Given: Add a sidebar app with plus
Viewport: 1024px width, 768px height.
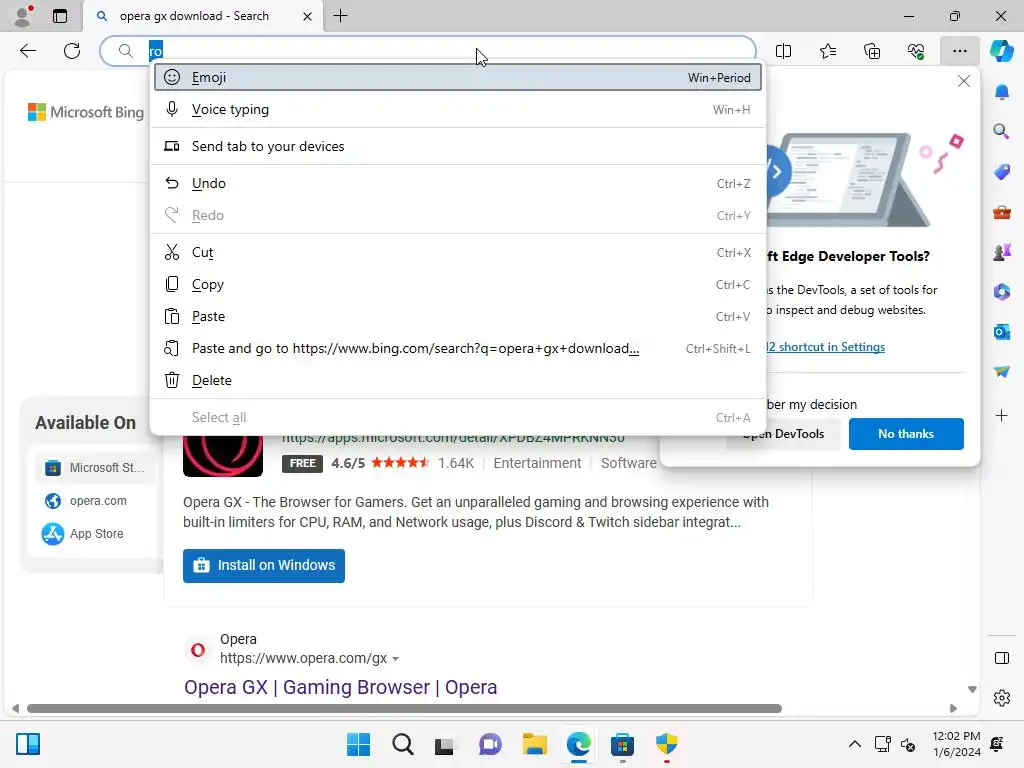Looking at the screenshot, I should click(1002, 415).
